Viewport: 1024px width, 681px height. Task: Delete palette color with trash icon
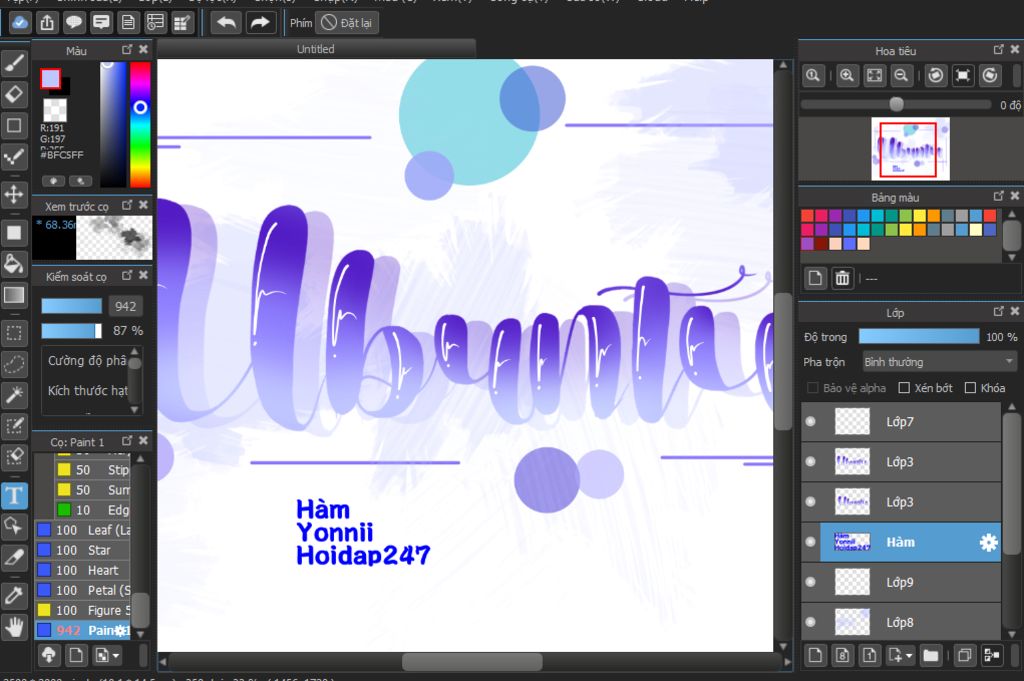tap(842, 278)
